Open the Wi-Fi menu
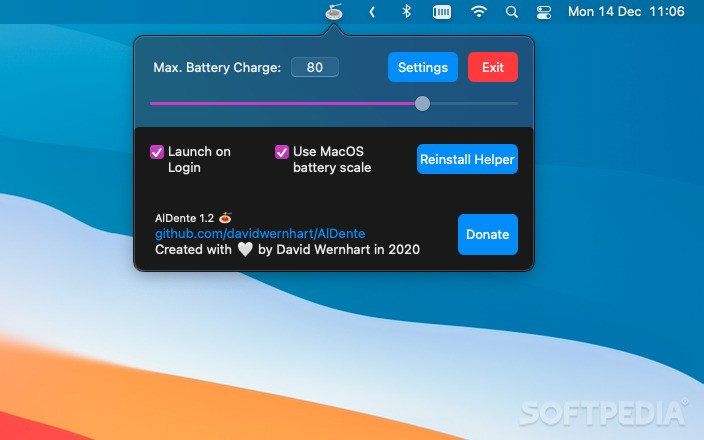The image size is (704, 440). tap(479, 11)
